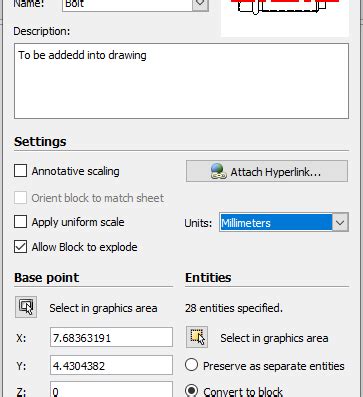Open the Units dropdown showing Millimeters
The height and width of the screenshot is (397, 363).
point(284,222)
